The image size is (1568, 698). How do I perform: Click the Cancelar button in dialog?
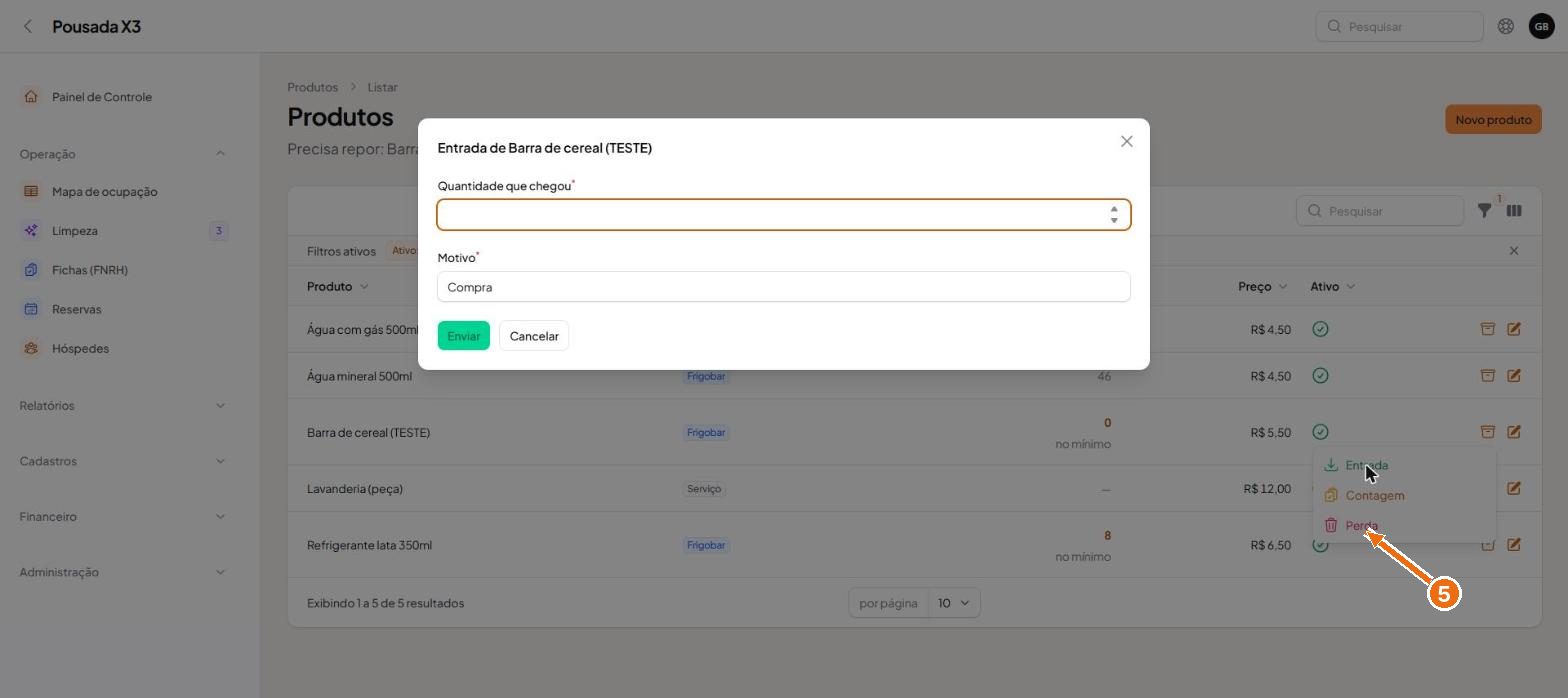(534, 336)
